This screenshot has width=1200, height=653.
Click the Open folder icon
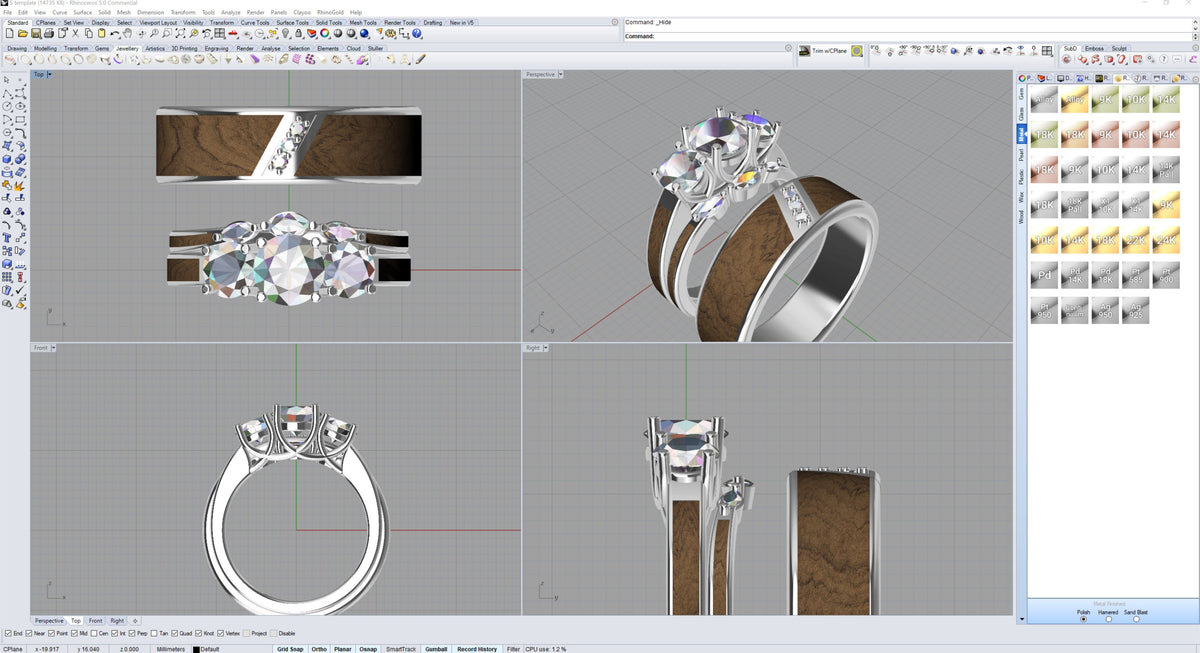pyautogui.click(x=22, y=34)
